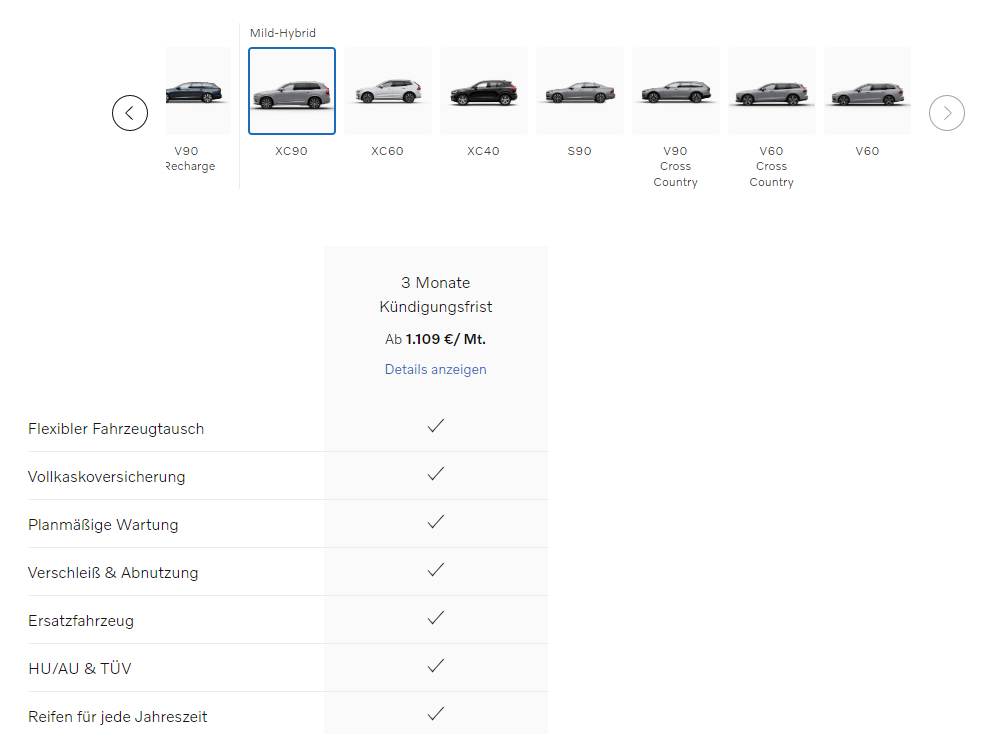Click the S90 model name text
1000x734 pixels.
[x=580, y=151]
